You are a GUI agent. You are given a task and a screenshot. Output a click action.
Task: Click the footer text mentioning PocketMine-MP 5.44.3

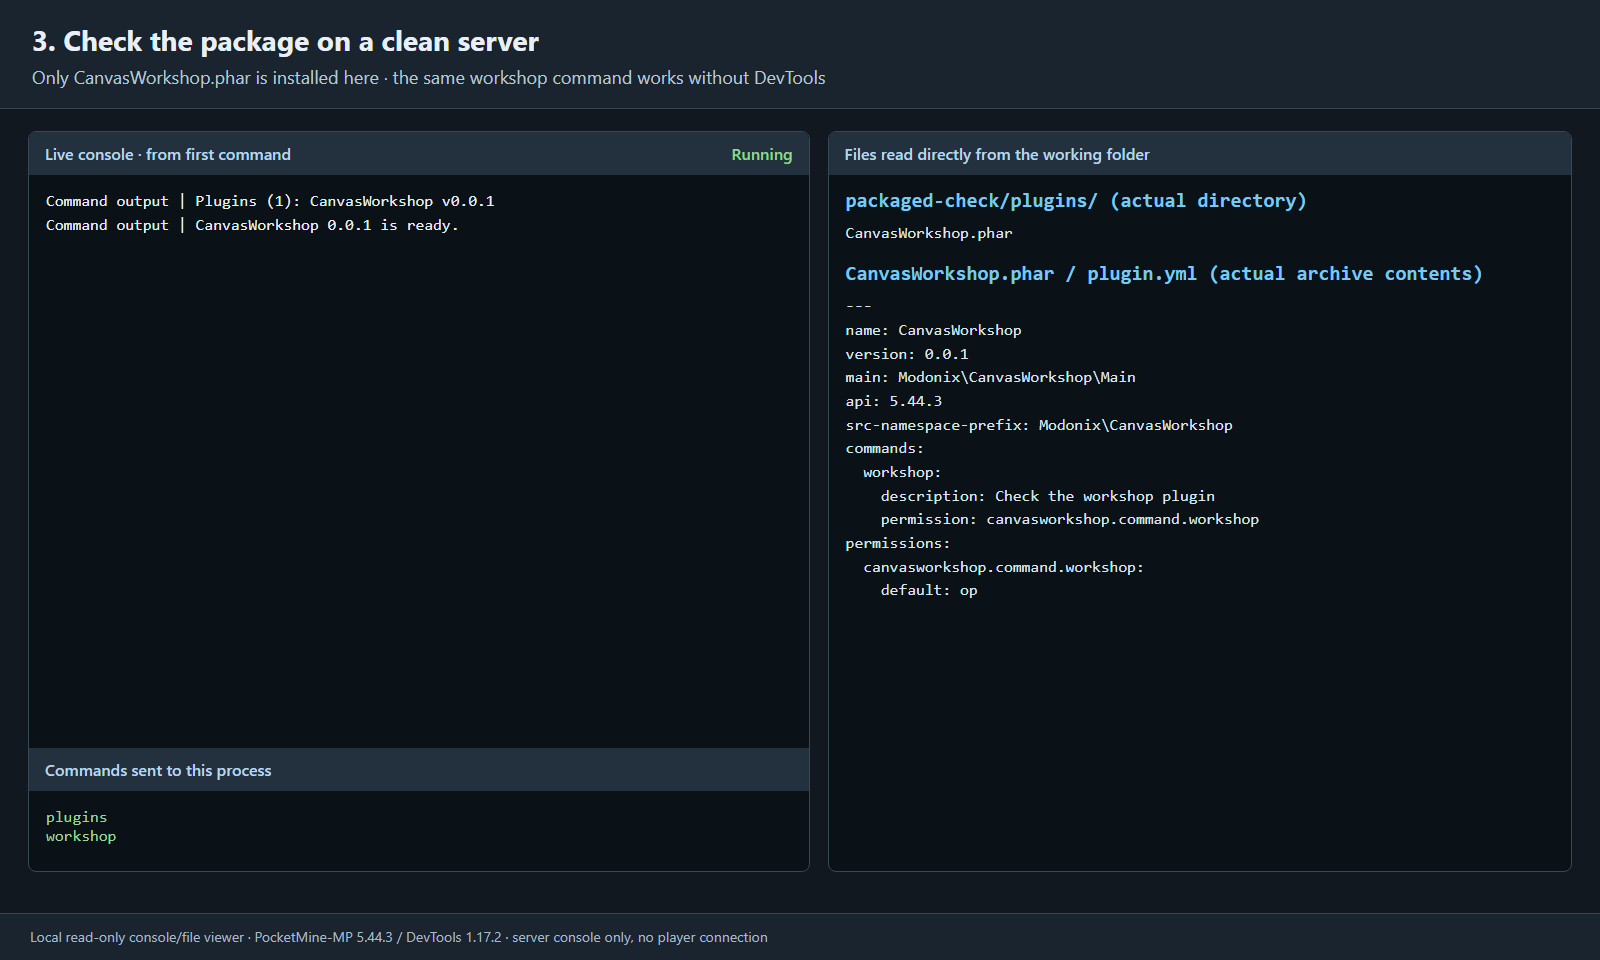pyautogui.click(x=399, y=937)
